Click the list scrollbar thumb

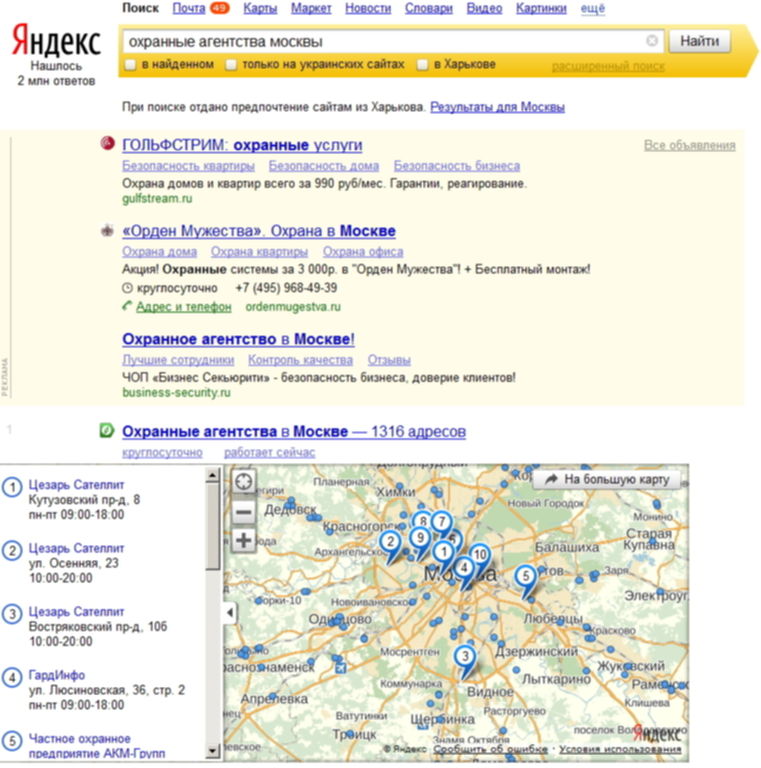(x=213, y=527)
